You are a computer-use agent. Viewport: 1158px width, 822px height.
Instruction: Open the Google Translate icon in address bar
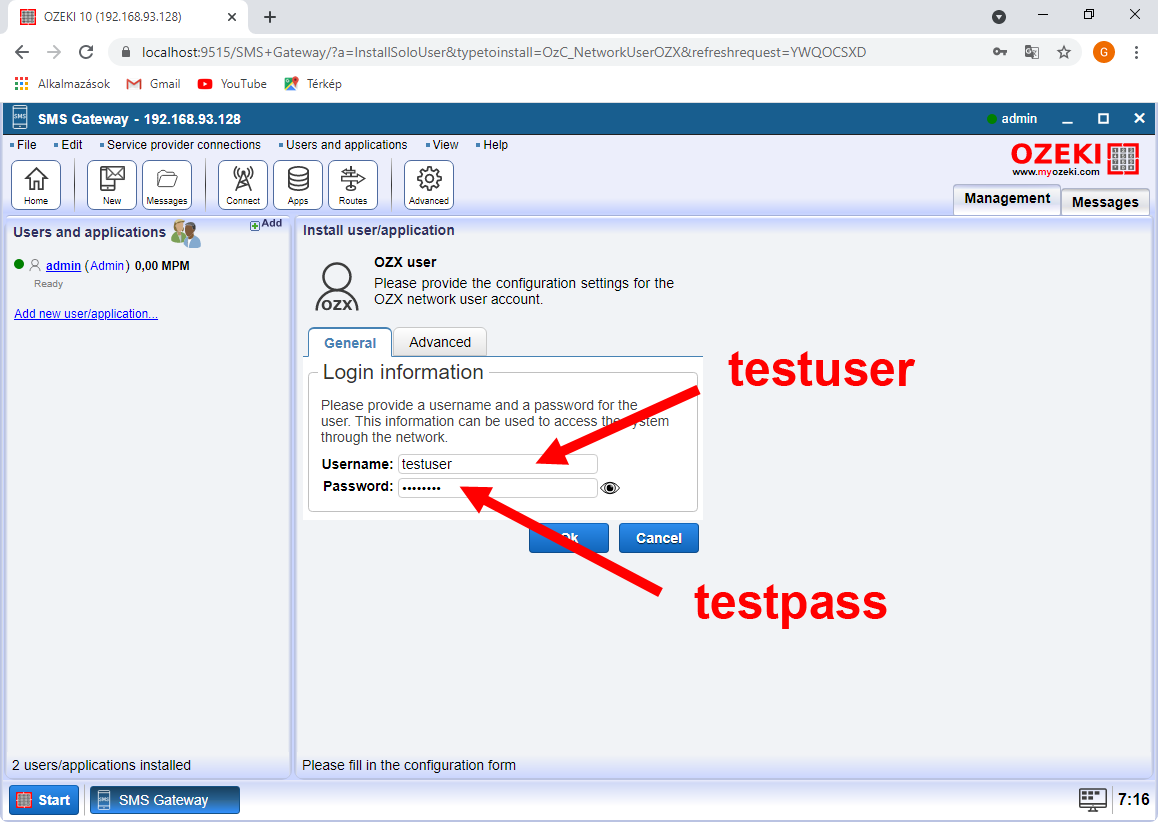click(1032, 52)
